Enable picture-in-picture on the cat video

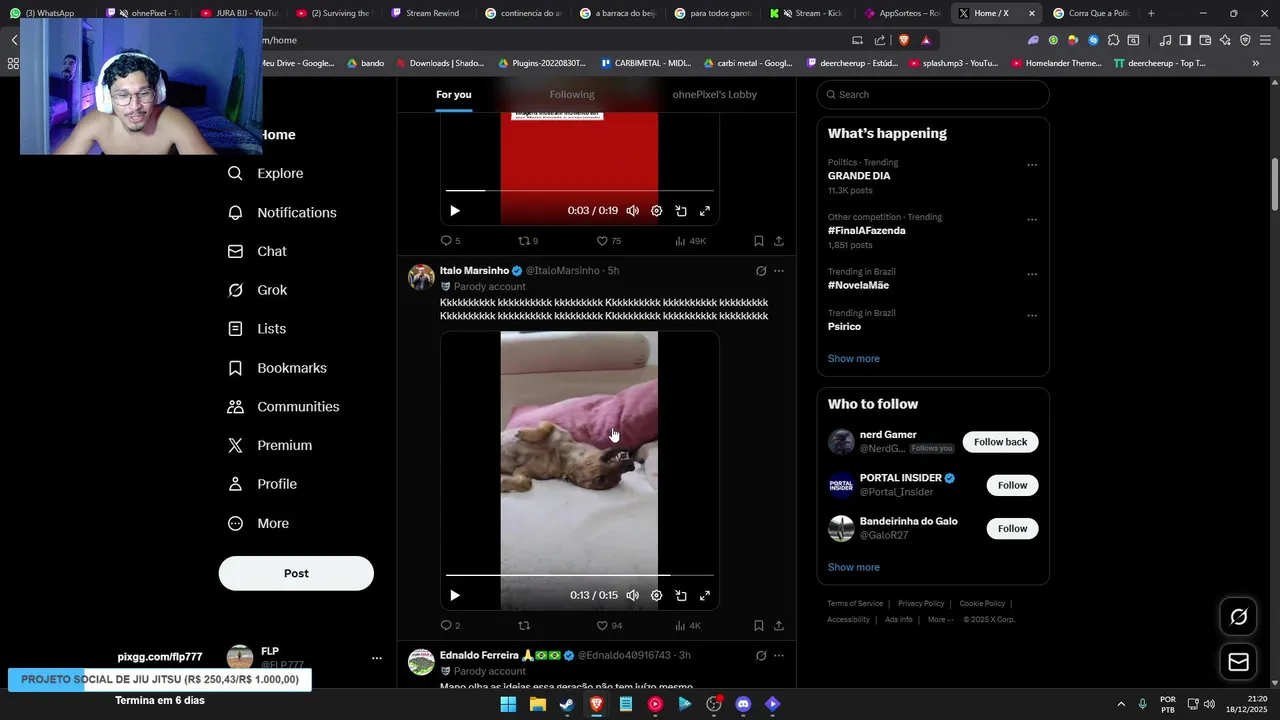click(x=681, y=595)
